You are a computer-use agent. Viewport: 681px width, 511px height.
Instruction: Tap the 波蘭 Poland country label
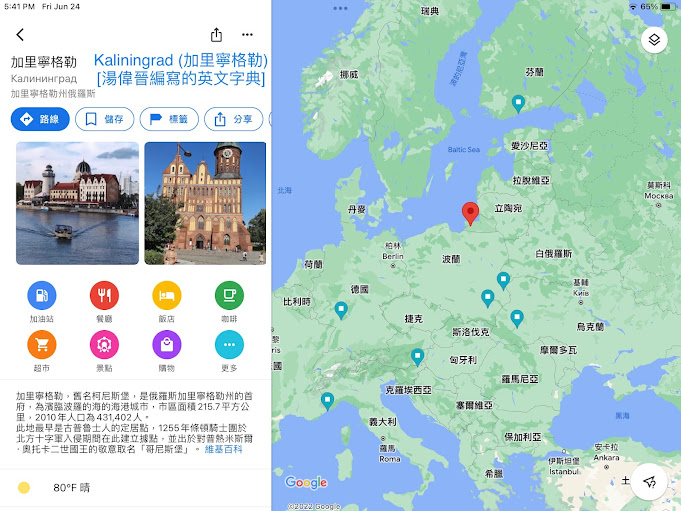click(451, 259)
